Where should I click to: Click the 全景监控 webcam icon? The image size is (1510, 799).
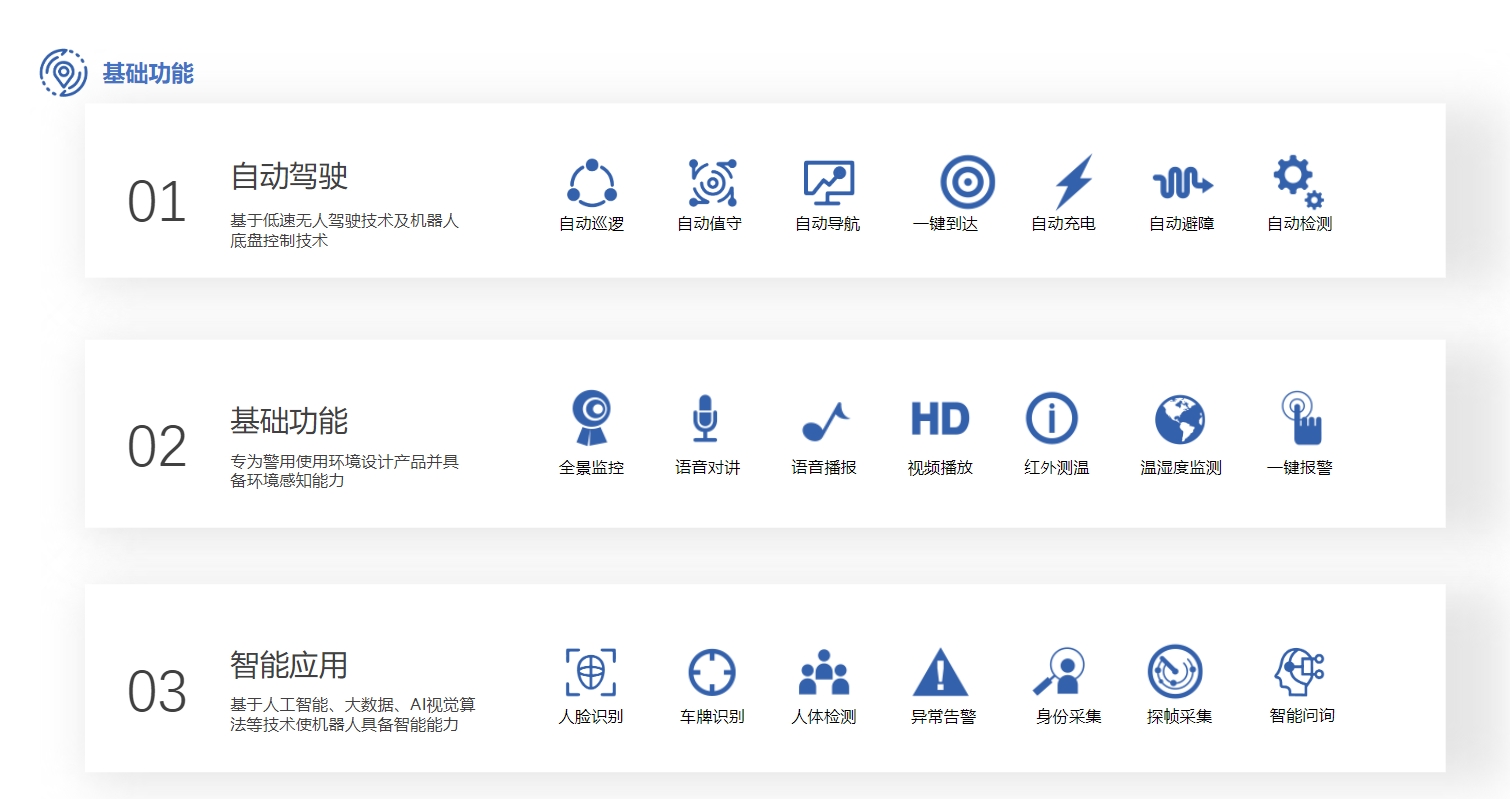pos(591,417)
